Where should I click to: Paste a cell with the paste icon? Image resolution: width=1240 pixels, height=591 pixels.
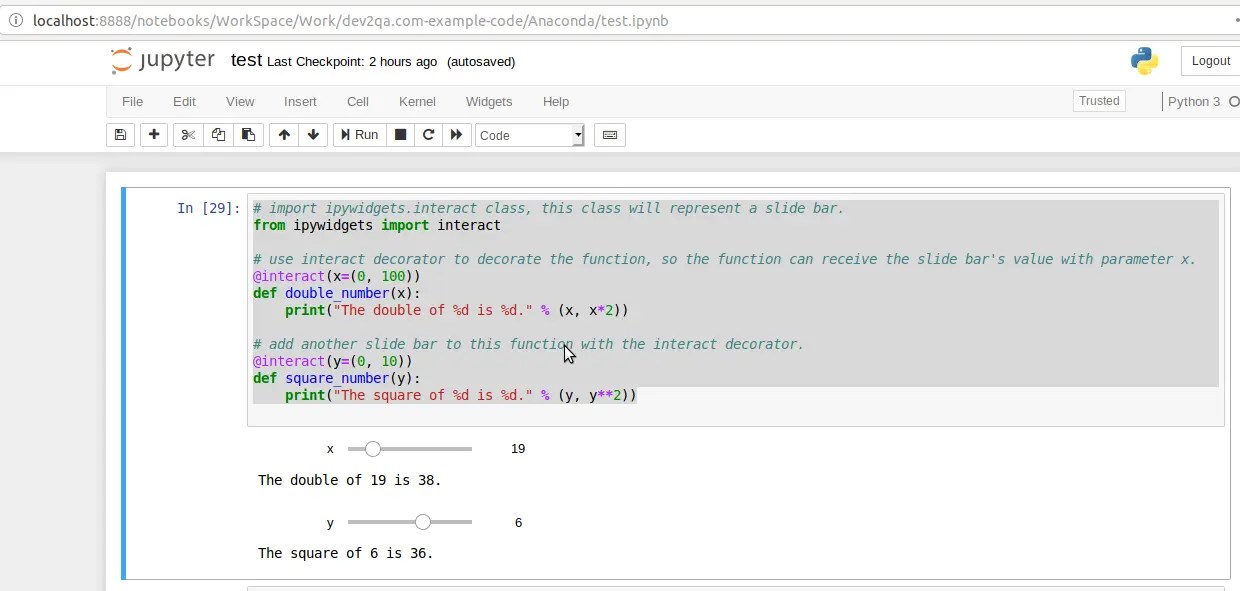[248, 134]
